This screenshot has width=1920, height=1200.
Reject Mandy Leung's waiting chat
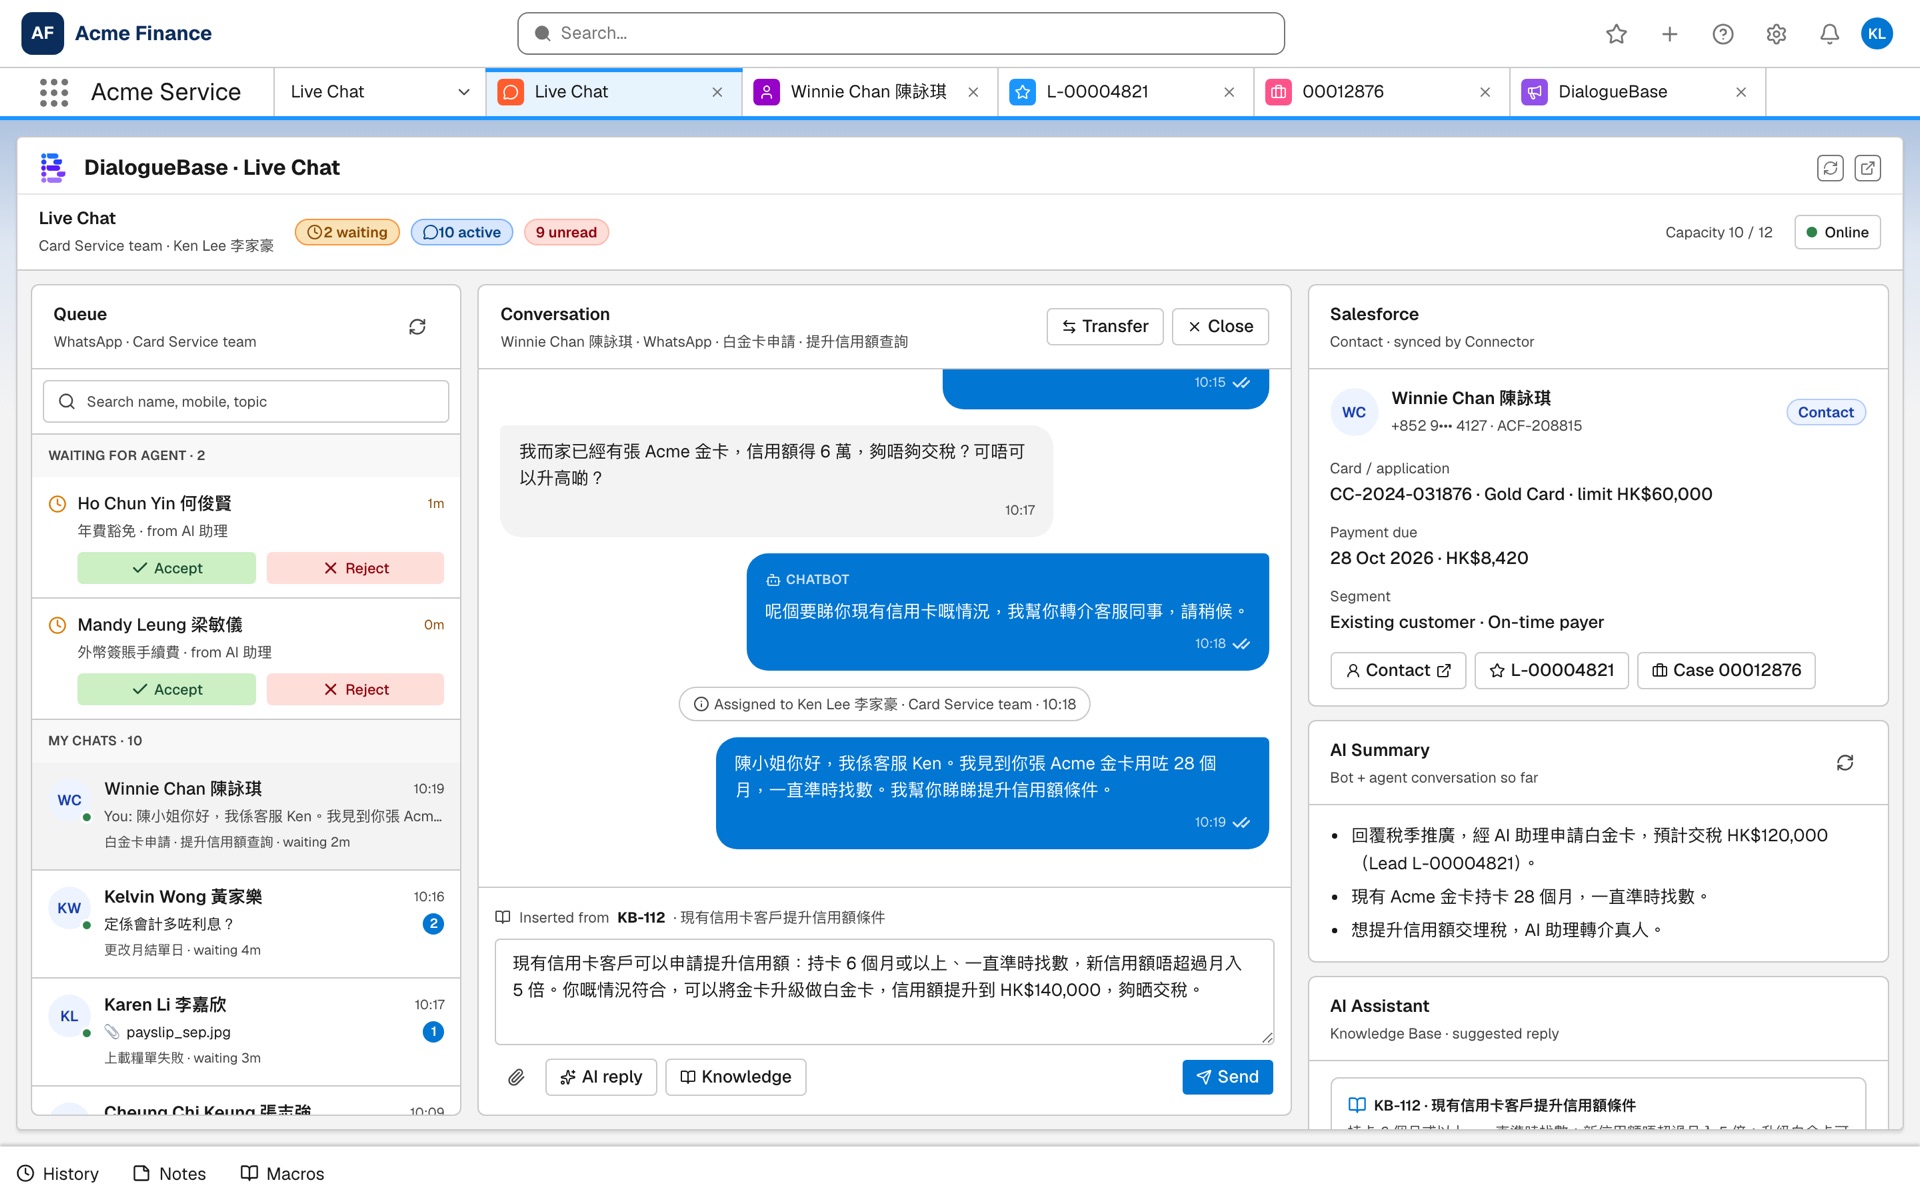click(355, 689)
